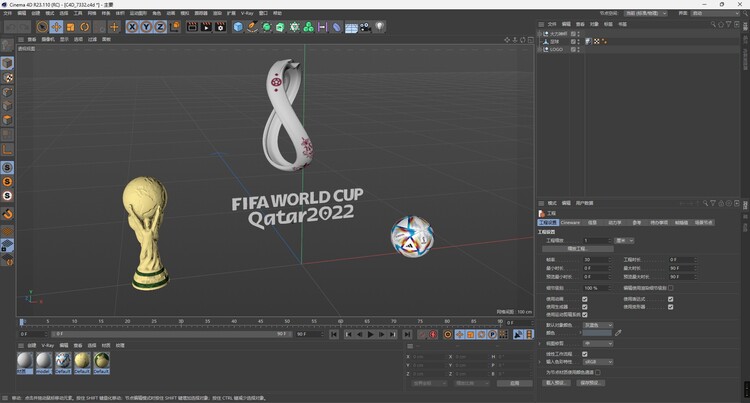Open the V-Ray menu in the top menu bar
The width and height of the screenshot is (750, 403).
(247, 13)
